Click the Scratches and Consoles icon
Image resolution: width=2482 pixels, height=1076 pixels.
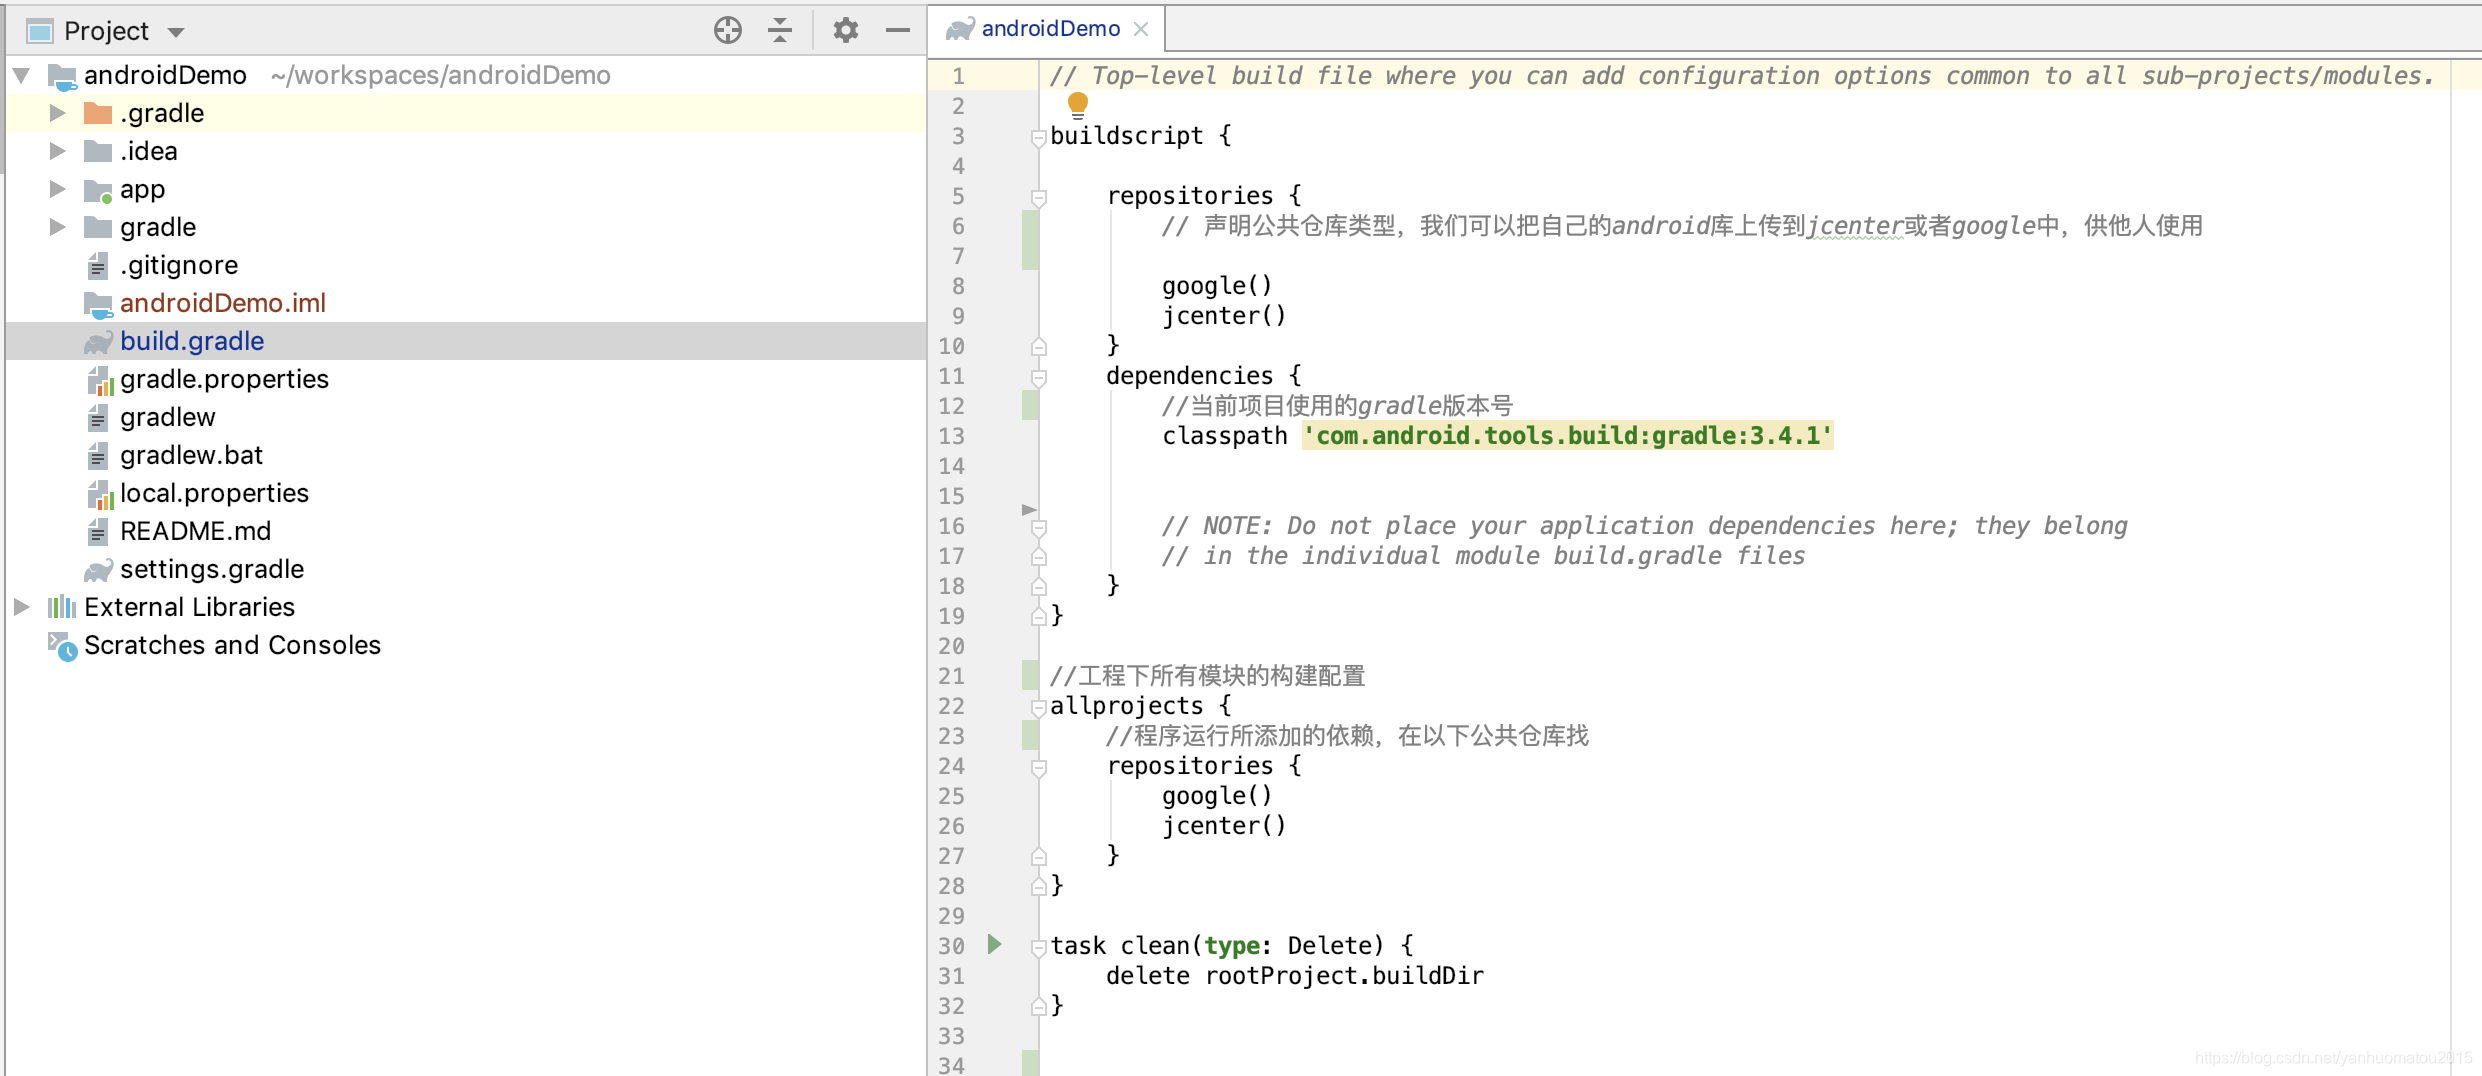(x=62, y=646)
